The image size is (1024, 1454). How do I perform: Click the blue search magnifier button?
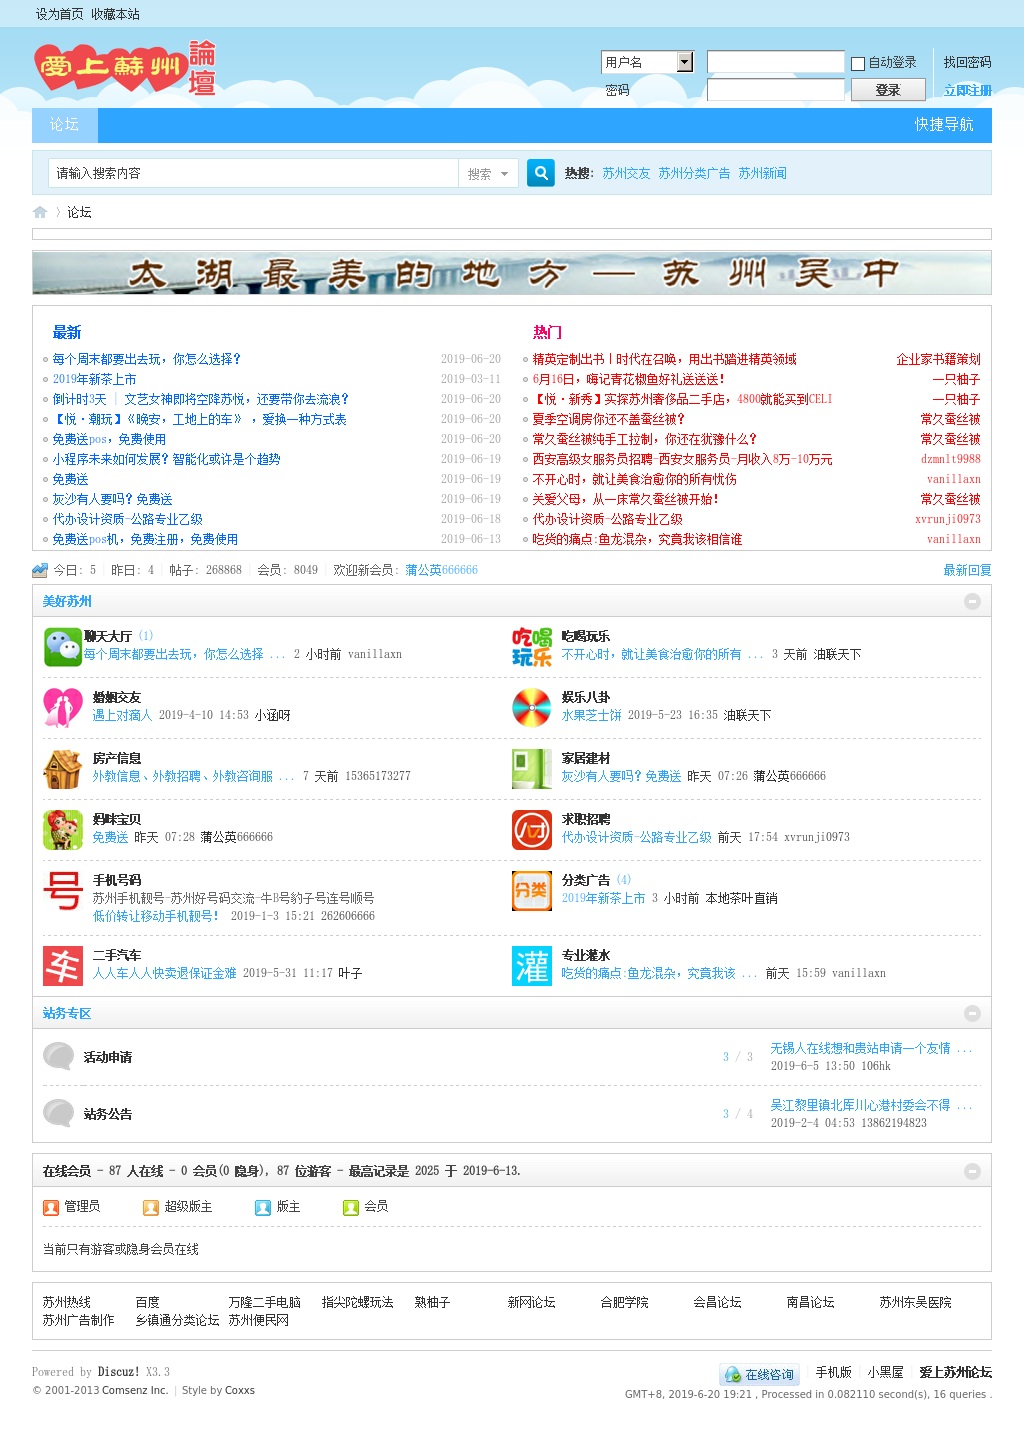point(541,173)
